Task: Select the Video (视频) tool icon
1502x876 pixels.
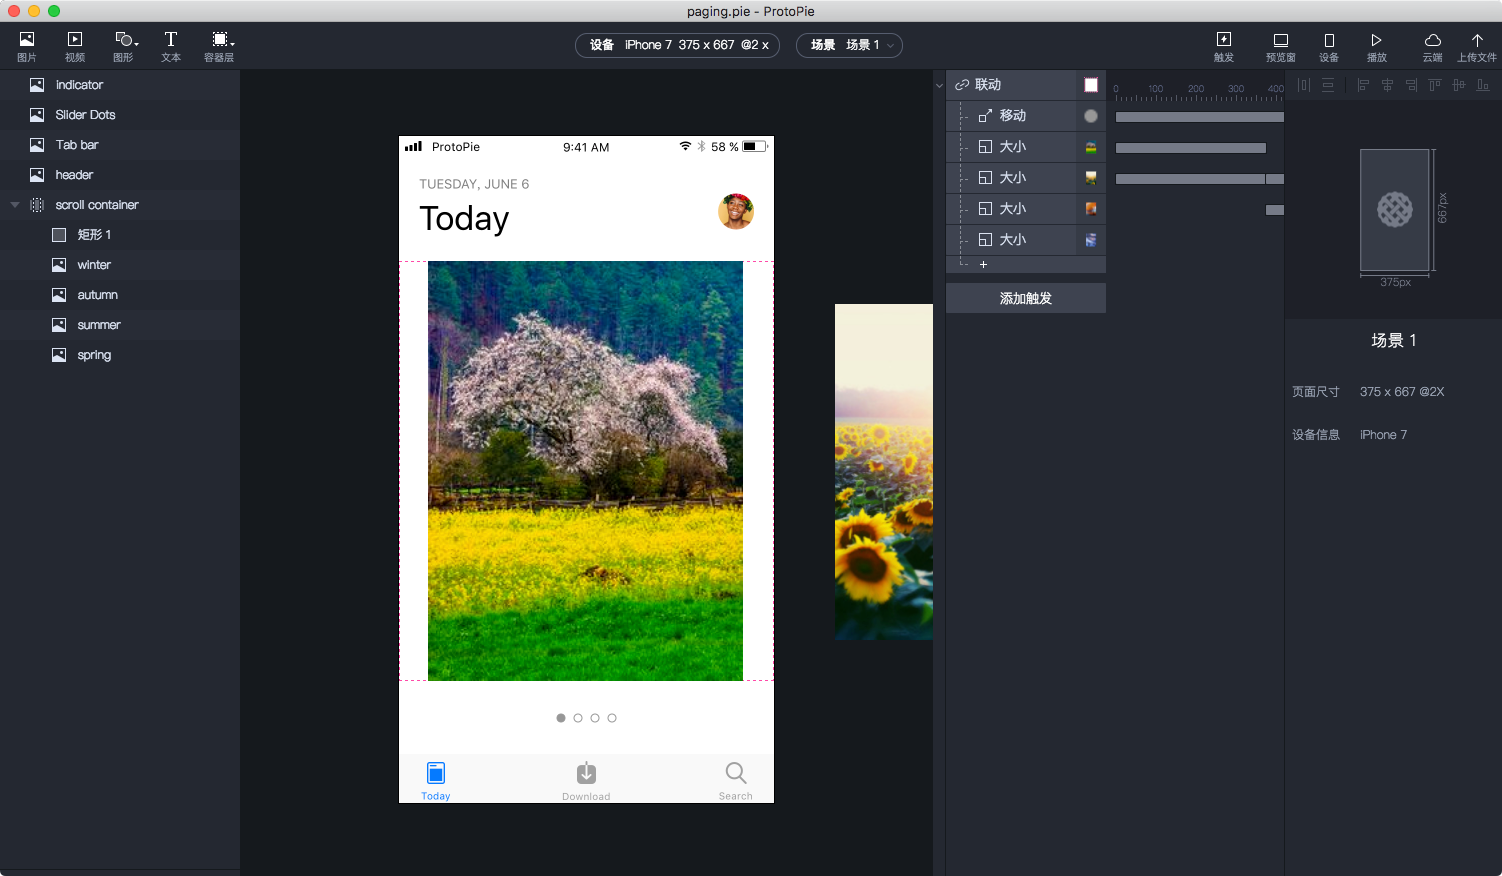Action: tap(75, 46)
